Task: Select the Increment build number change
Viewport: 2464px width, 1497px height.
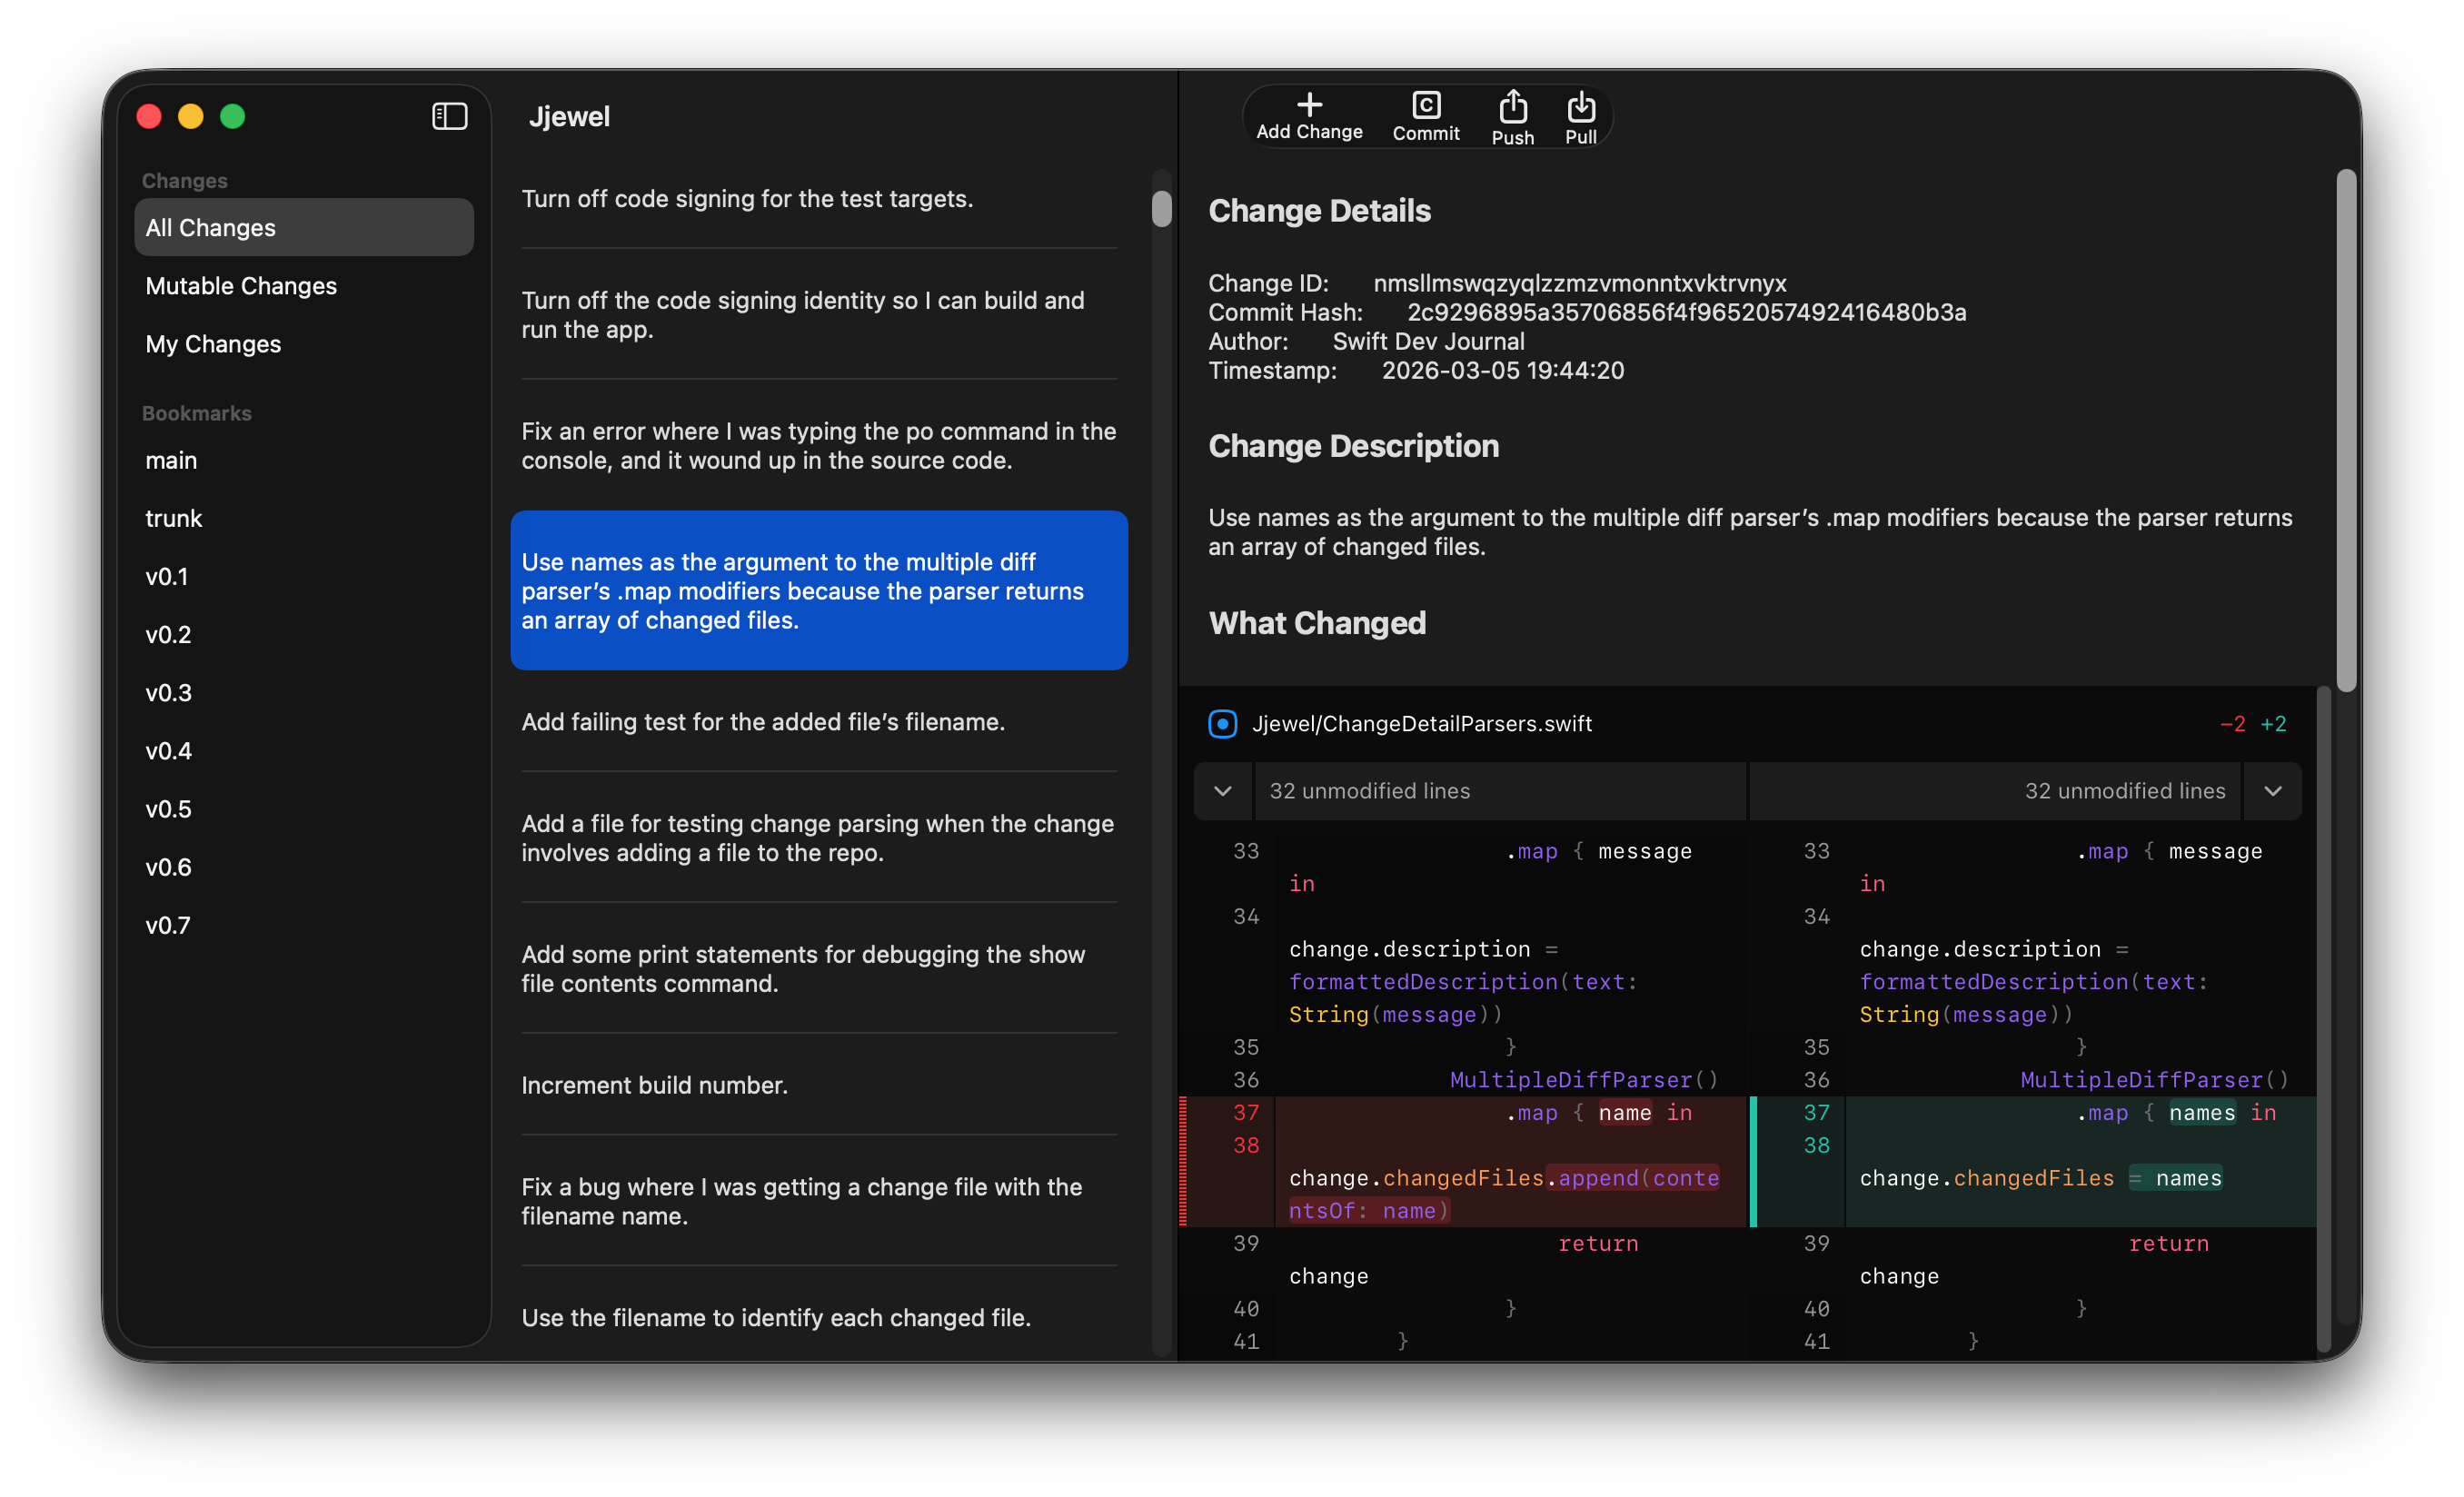Action: (654, 1085)
